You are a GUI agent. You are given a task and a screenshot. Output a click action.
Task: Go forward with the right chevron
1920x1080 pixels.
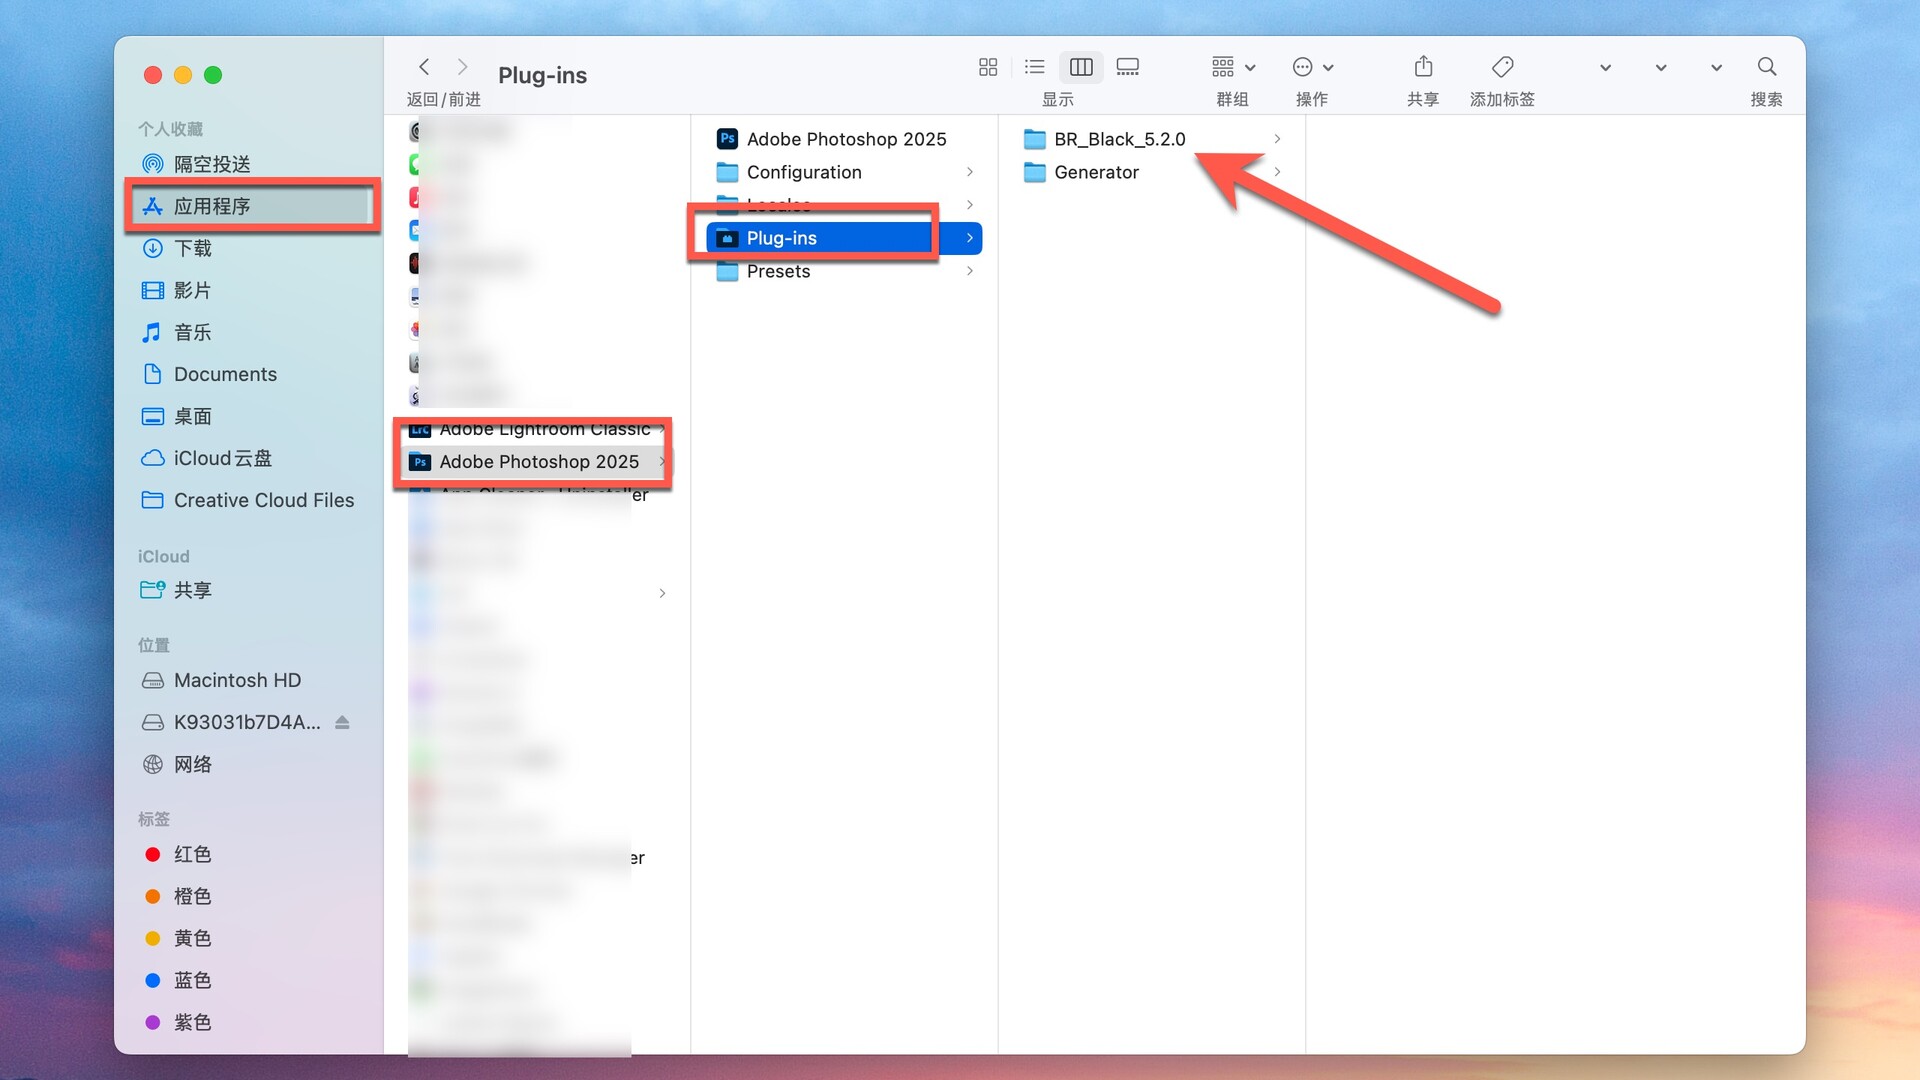(x=462, y=67)
